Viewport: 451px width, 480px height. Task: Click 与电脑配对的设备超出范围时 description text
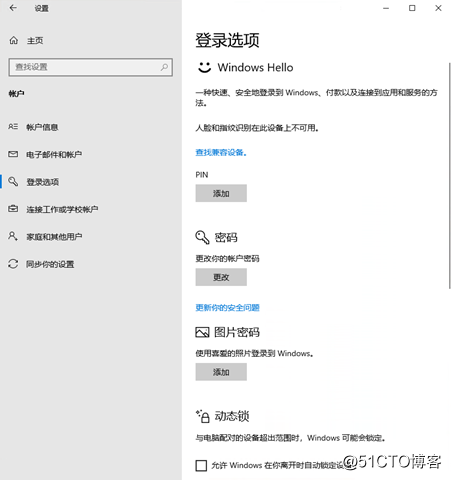click(290, 438)
